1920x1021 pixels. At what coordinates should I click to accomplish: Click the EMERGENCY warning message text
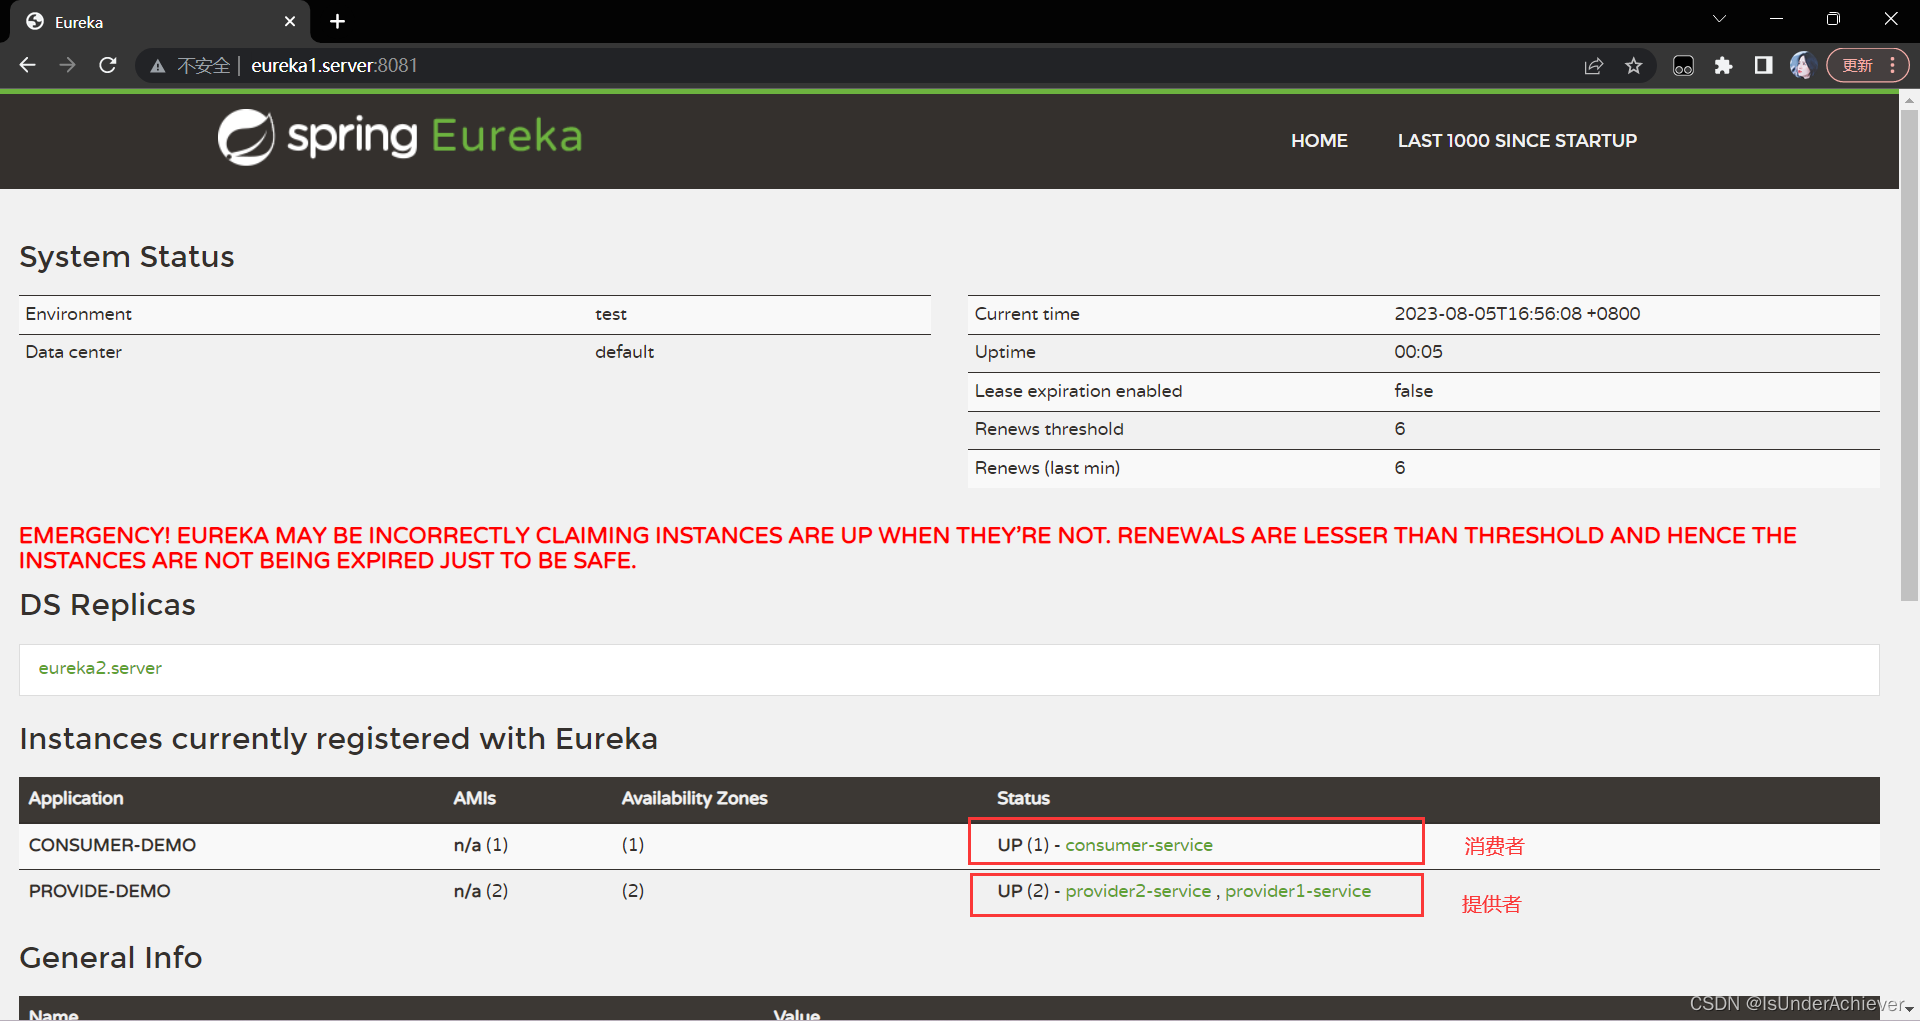pos(907,548)
